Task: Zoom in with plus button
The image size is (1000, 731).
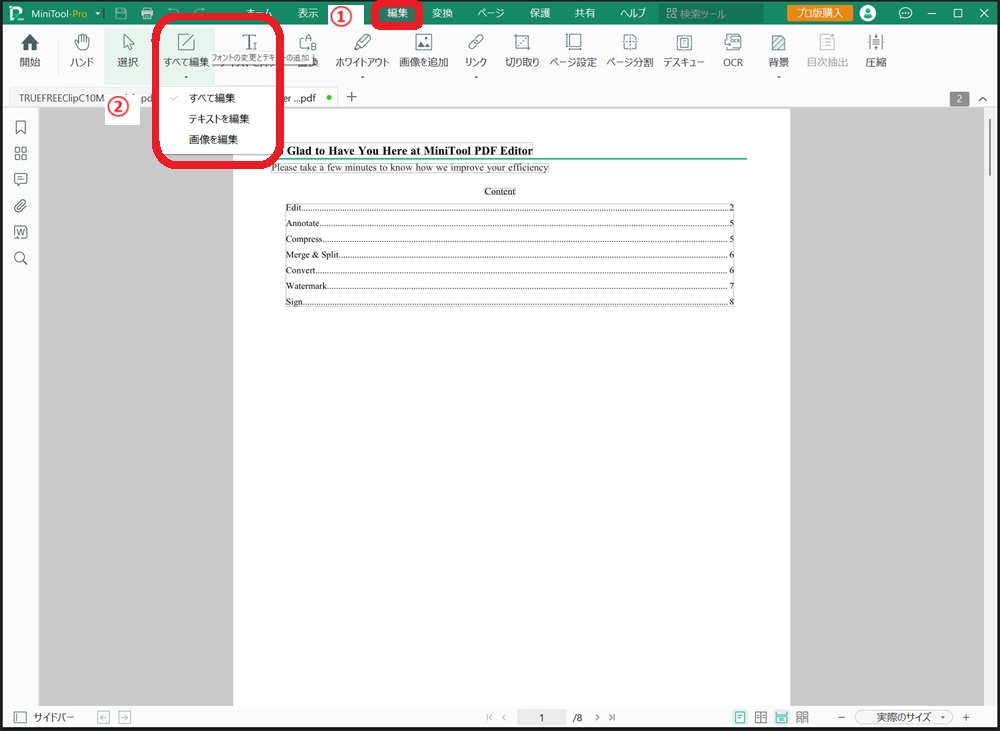Action: pos(966,718)
